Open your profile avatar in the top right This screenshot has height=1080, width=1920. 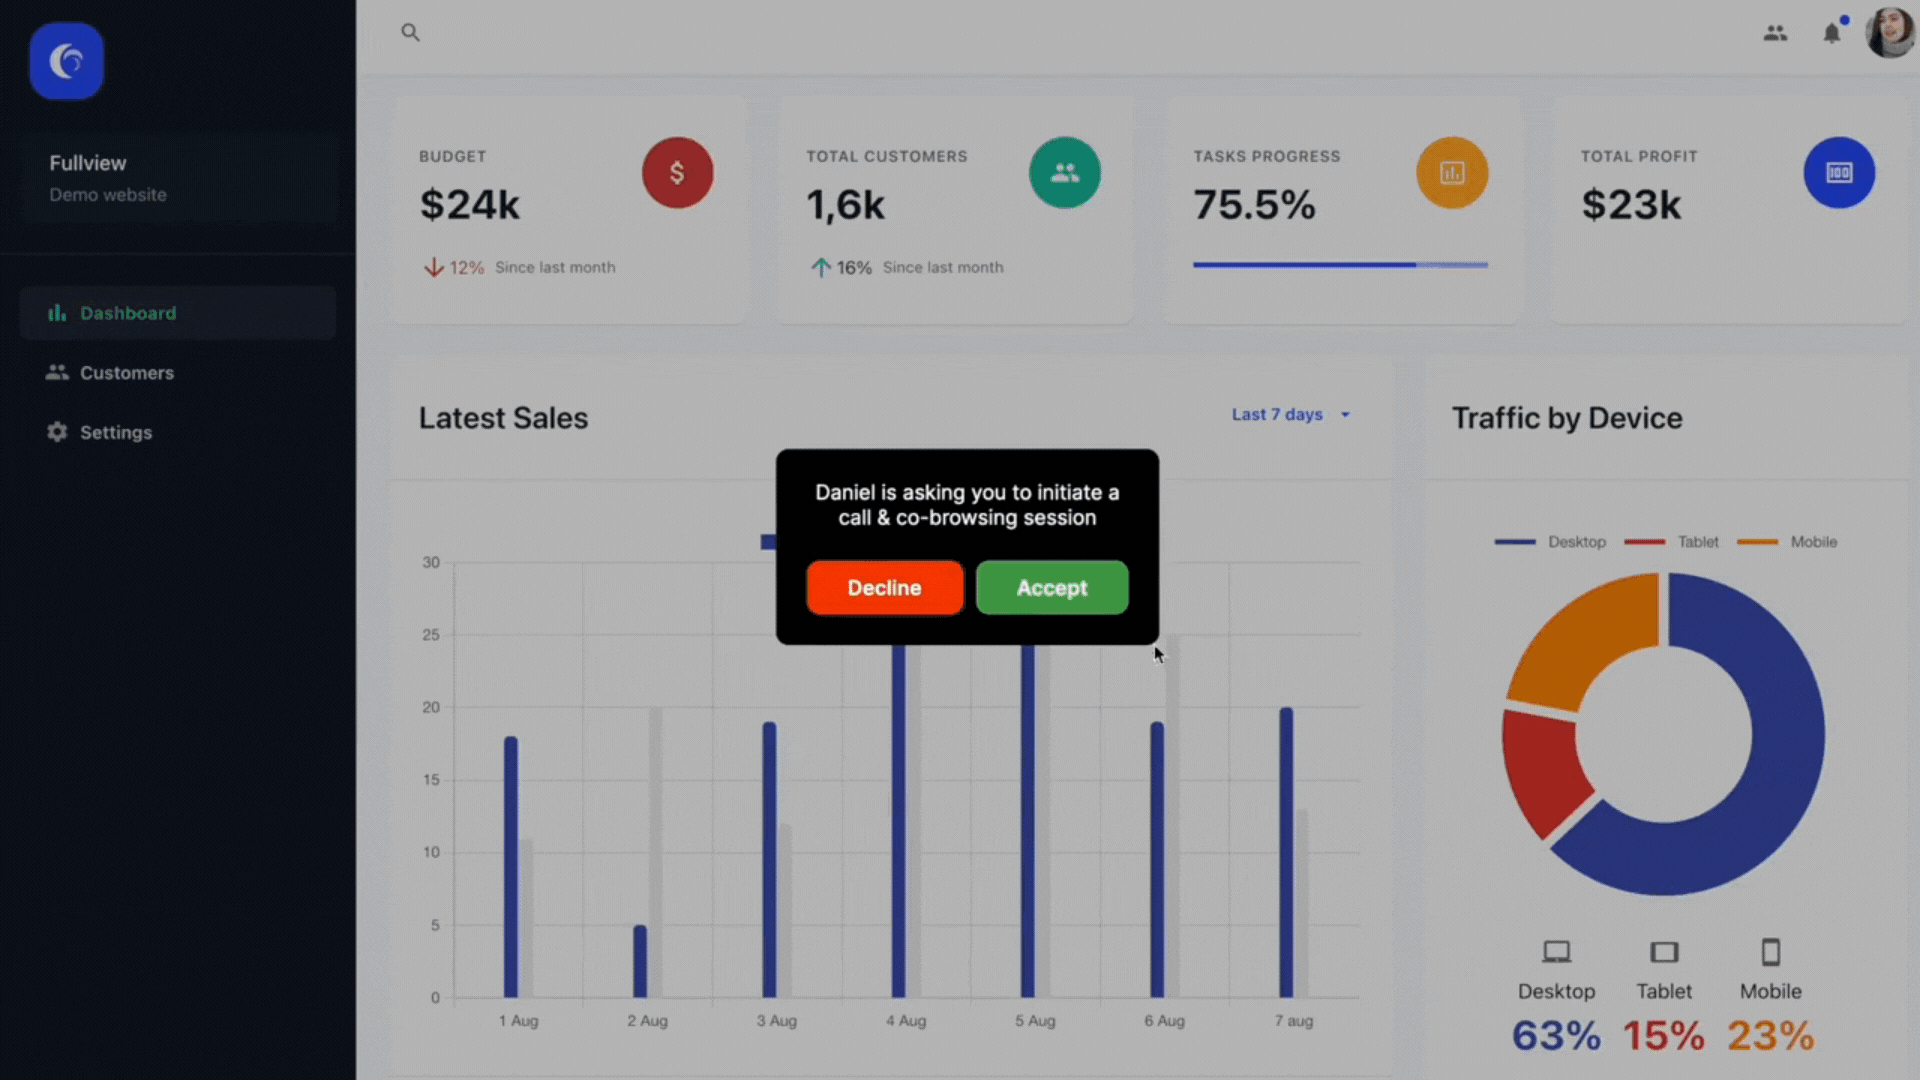pyautogui.click(x=1889, y=32)
